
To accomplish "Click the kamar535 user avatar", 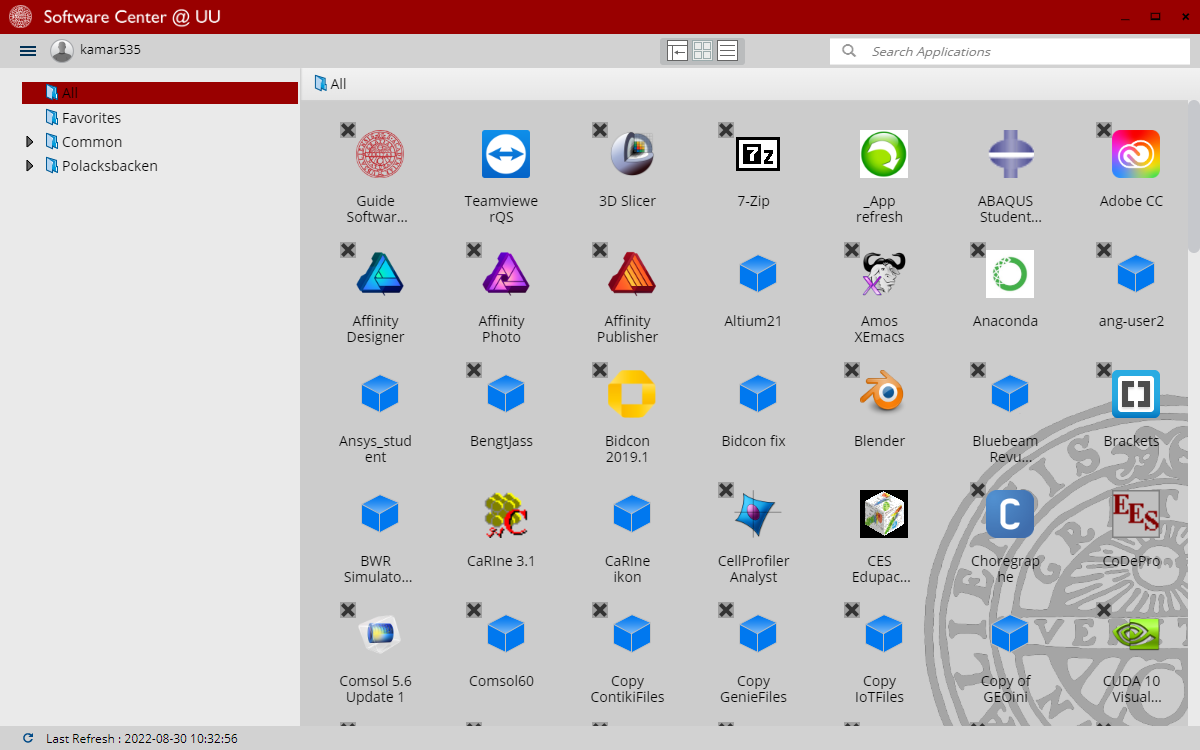I will pyautogui.click(x=62, y=51).
